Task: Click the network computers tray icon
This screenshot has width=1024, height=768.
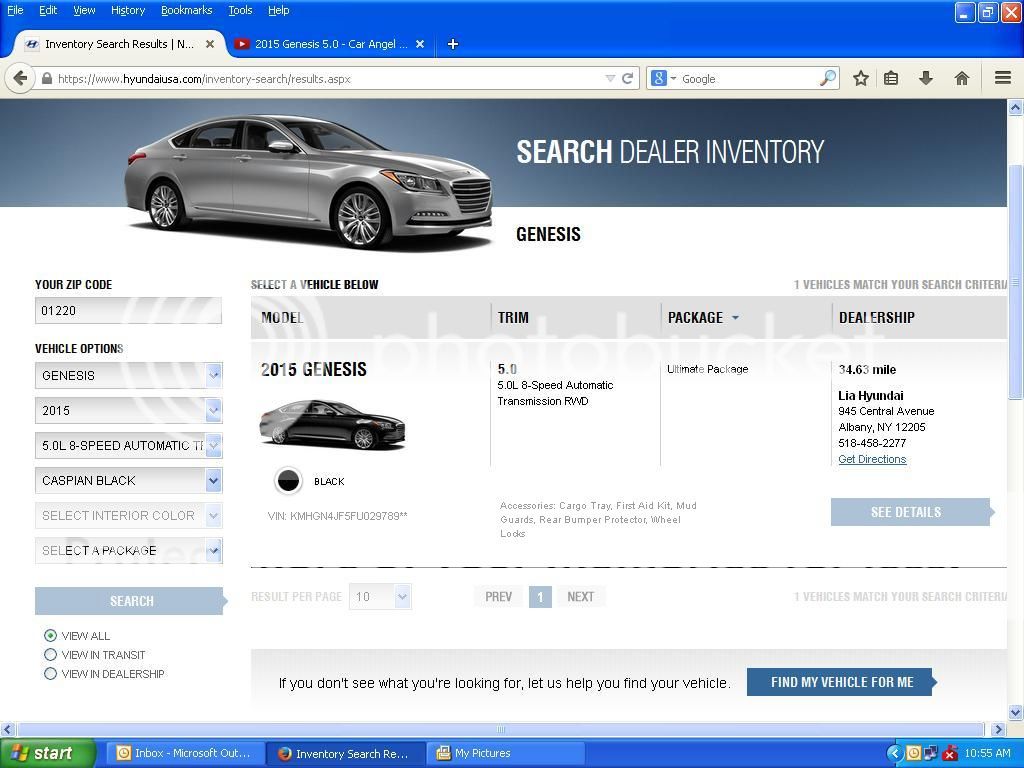Action: (931, 753)
